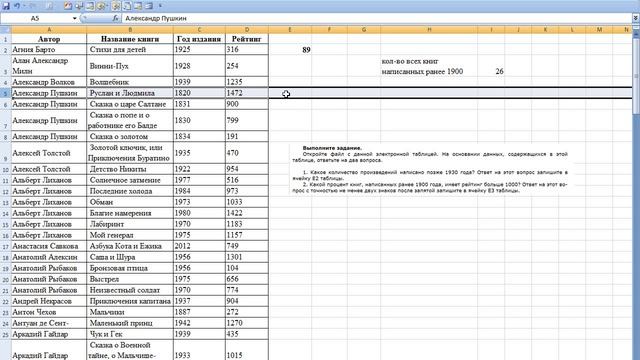Click header cell 'Автор'

pos(49,39)
